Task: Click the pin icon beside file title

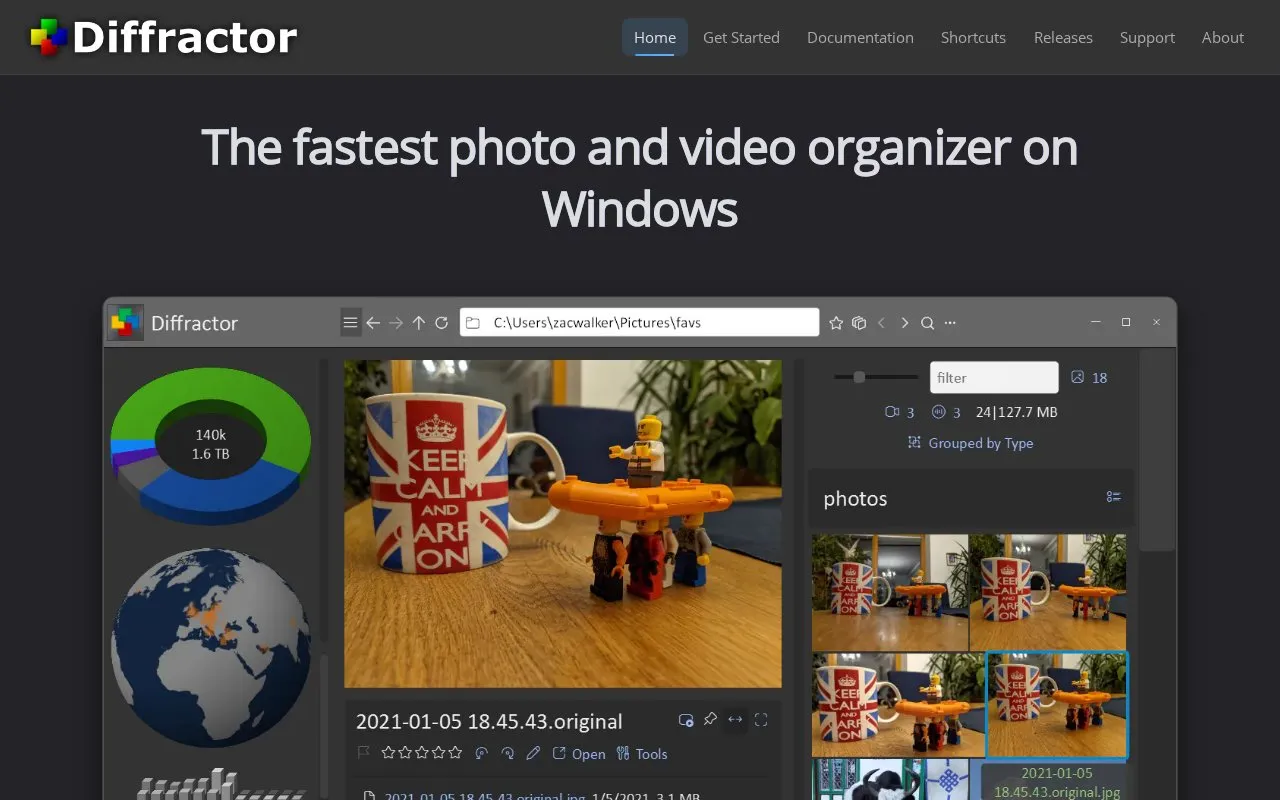Action: point(710,719)
